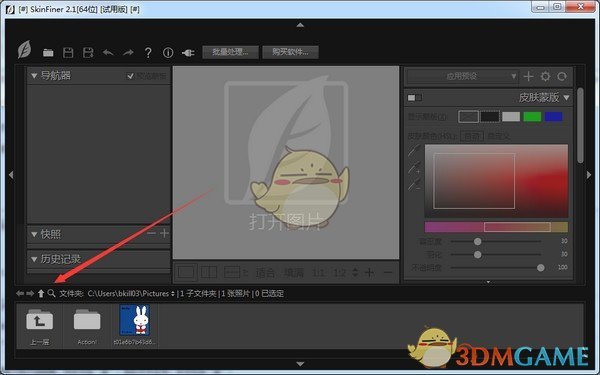Click the Save As disk icon
Image resolution: width=600 pixels, height=375 pixels.
pyautogui.click(x=88, y=53)
